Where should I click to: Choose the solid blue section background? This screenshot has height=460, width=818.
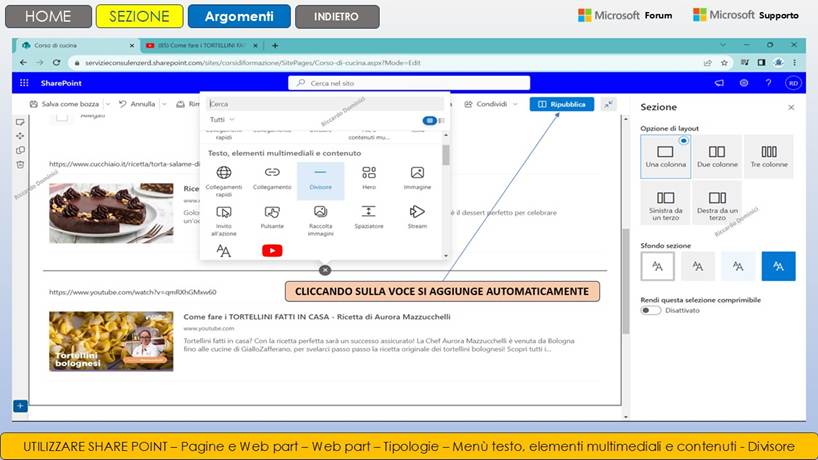click(x=778, y=267)
